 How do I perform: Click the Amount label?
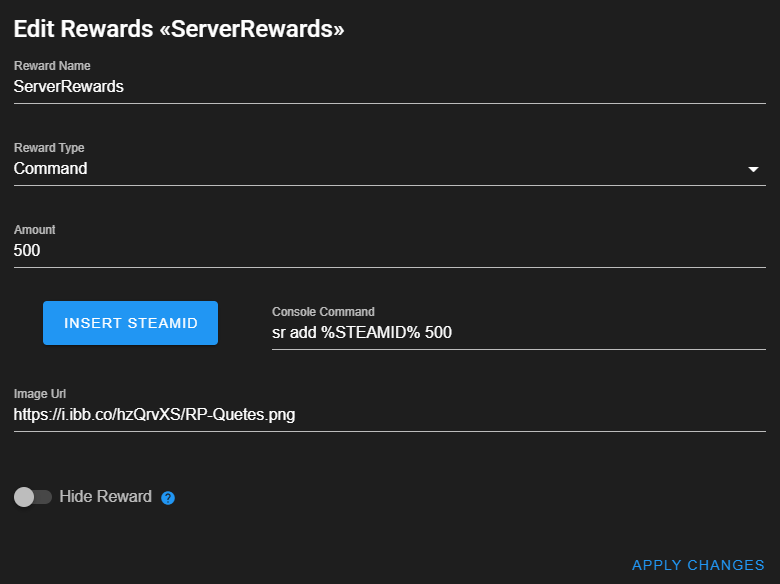pos(34,230)
